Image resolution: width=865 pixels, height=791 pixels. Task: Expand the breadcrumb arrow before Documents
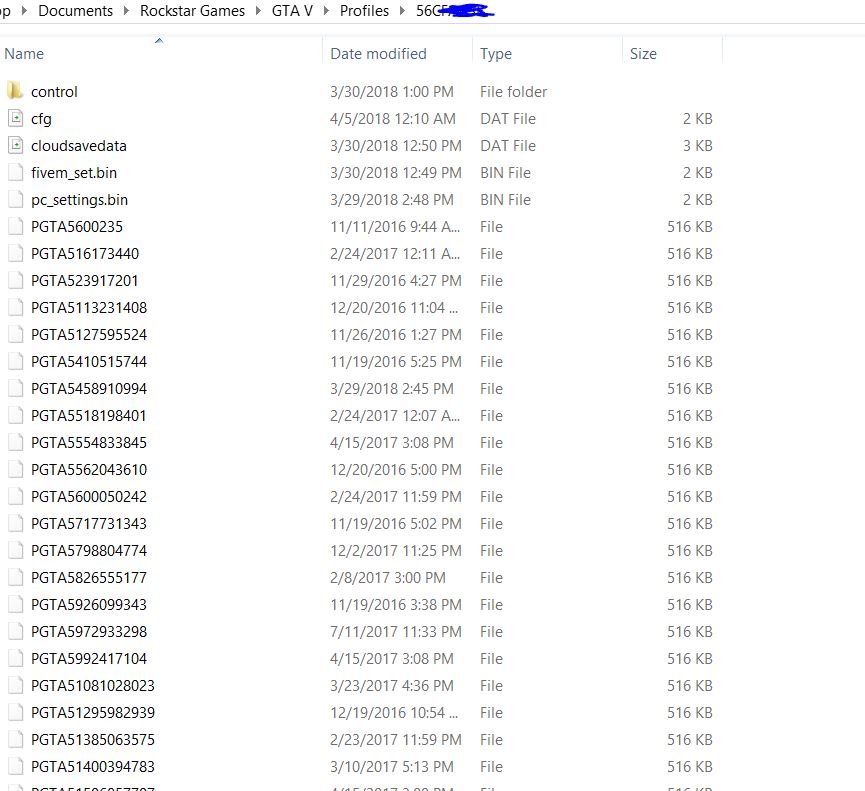[x=24, y=10]
